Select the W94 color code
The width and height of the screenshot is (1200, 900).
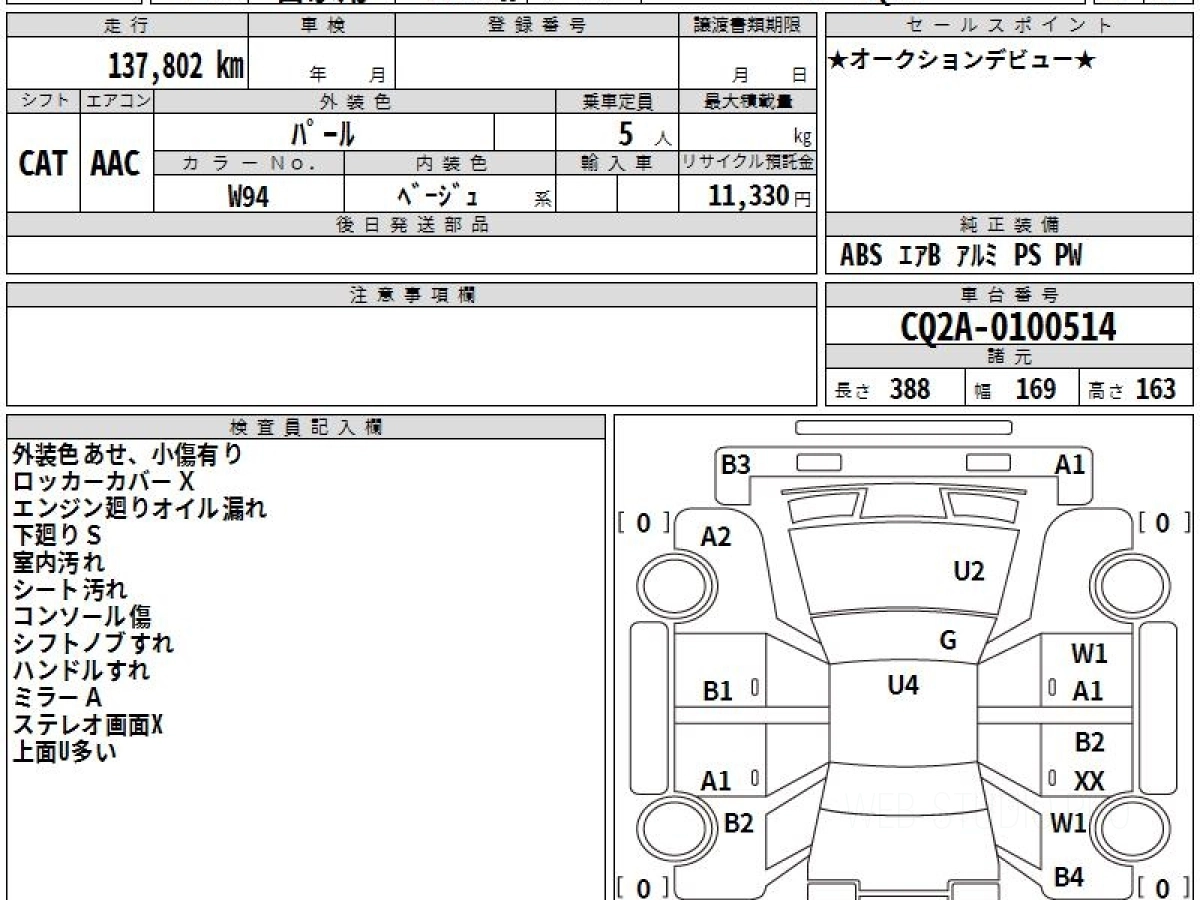tap(248, 196)
